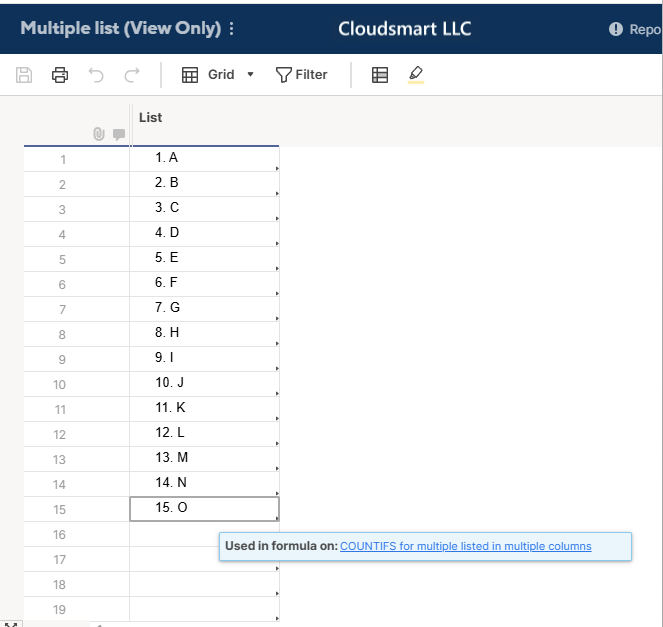The height and width of the screenshot is (627, 663).
Task: Select cell containing 7. G
Action: 204,309
